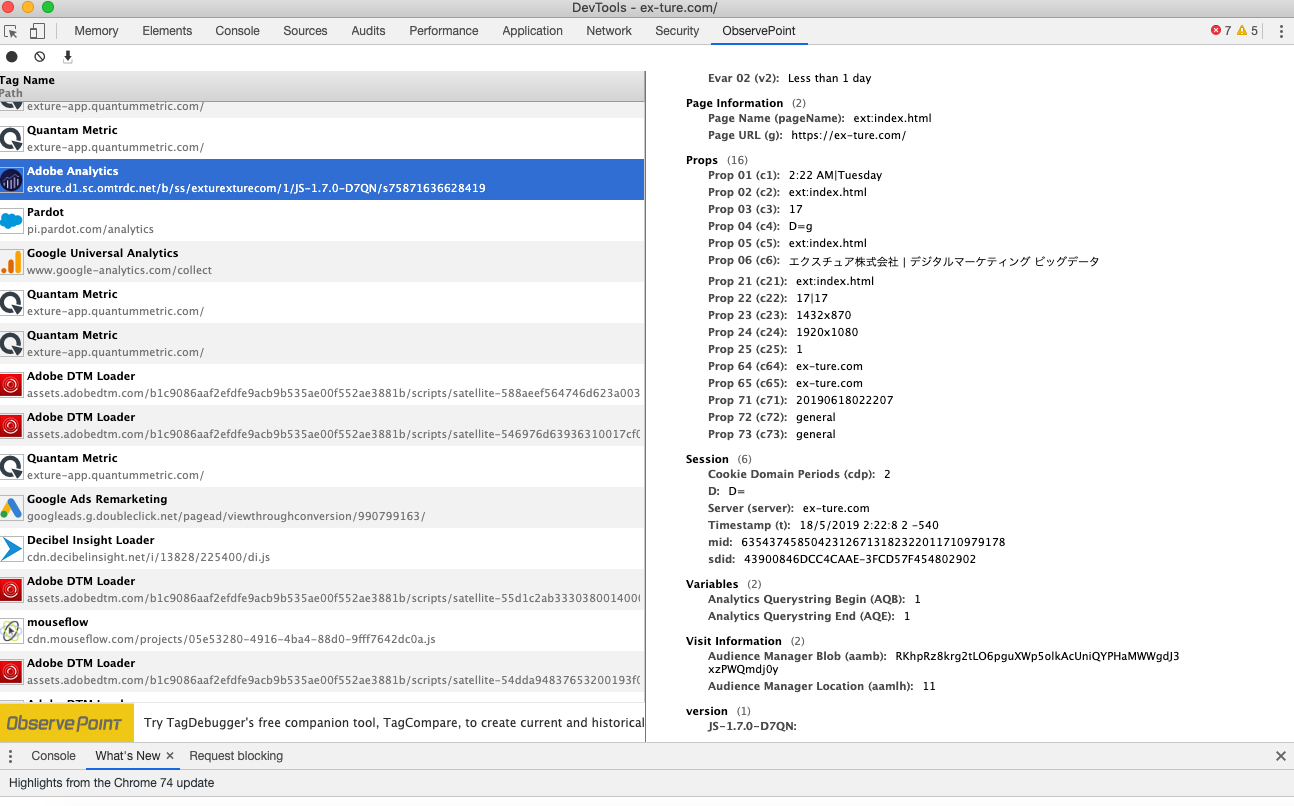This screenshot has height=806, width=1294.
Task: Select the Adobe Analytics tag row
Action: click(322, 180)
